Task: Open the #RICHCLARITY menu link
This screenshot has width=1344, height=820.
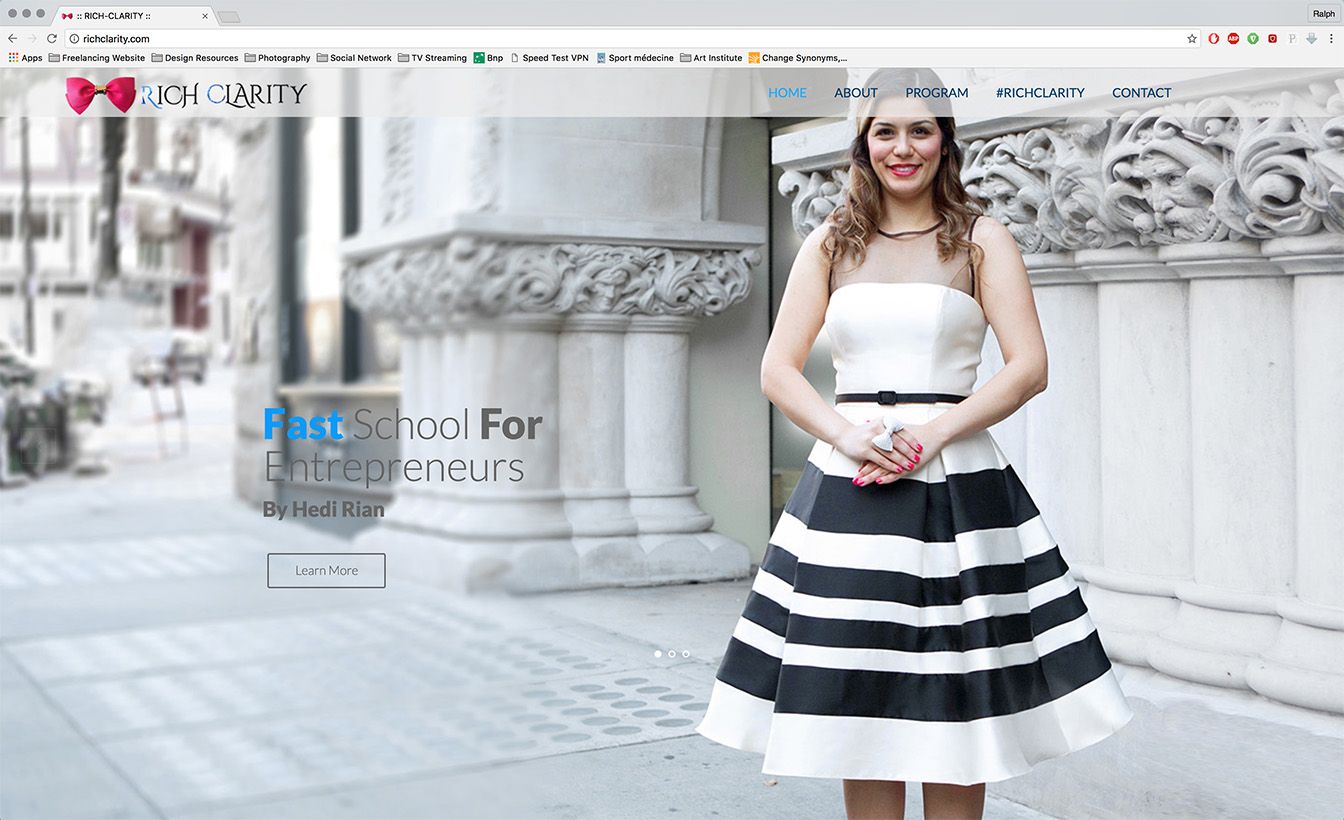Action: [1040, 93]
